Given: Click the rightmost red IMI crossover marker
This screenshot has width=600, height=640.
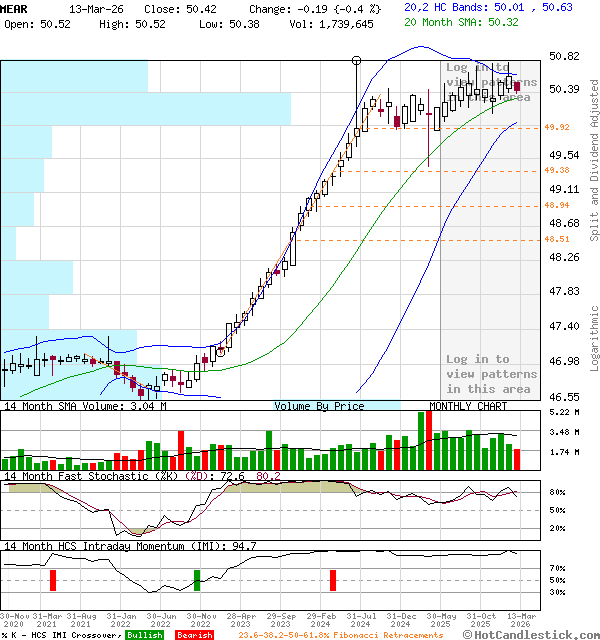Looking at the screenshot, I should click(332, 580).
